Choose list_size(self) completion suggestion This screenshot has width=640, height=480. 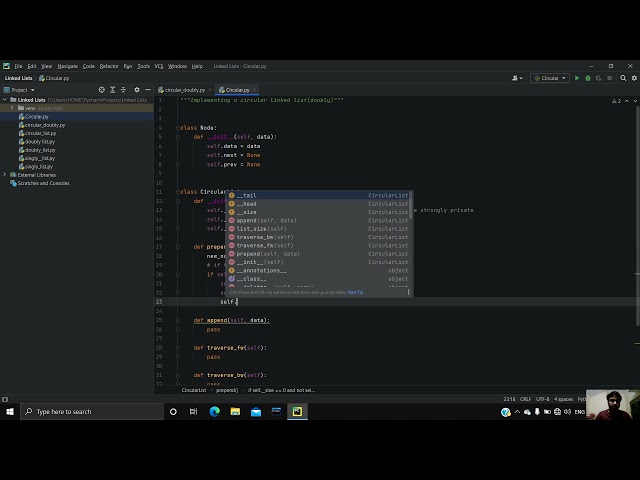tap(319, 229)
